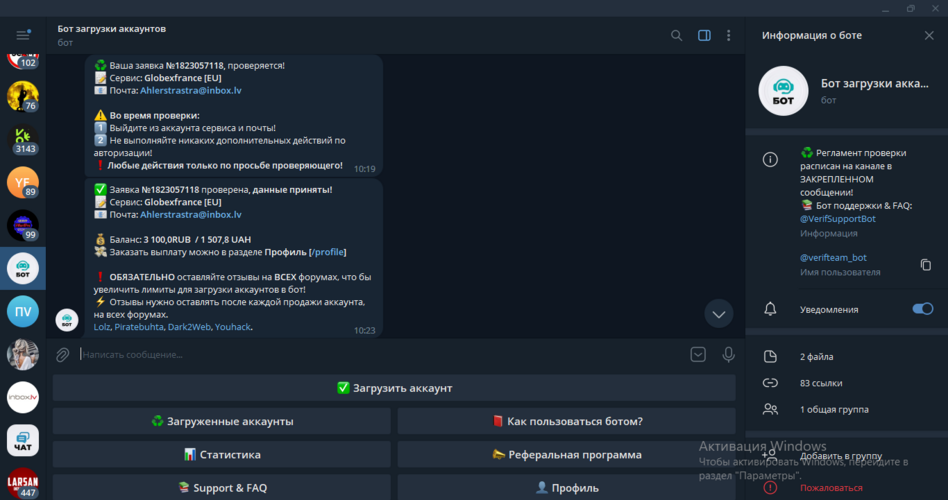Open the ЧАТ chat in sidebar
948x500 pixels.
pyautogui.click(x=23, y=440)
